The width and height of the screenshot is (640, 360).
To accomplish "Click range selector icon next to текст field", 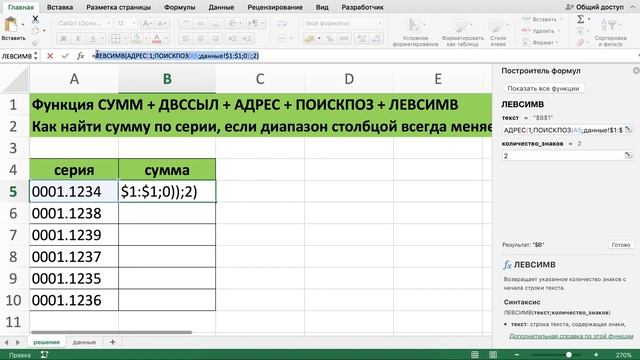I will pos(629,130).
